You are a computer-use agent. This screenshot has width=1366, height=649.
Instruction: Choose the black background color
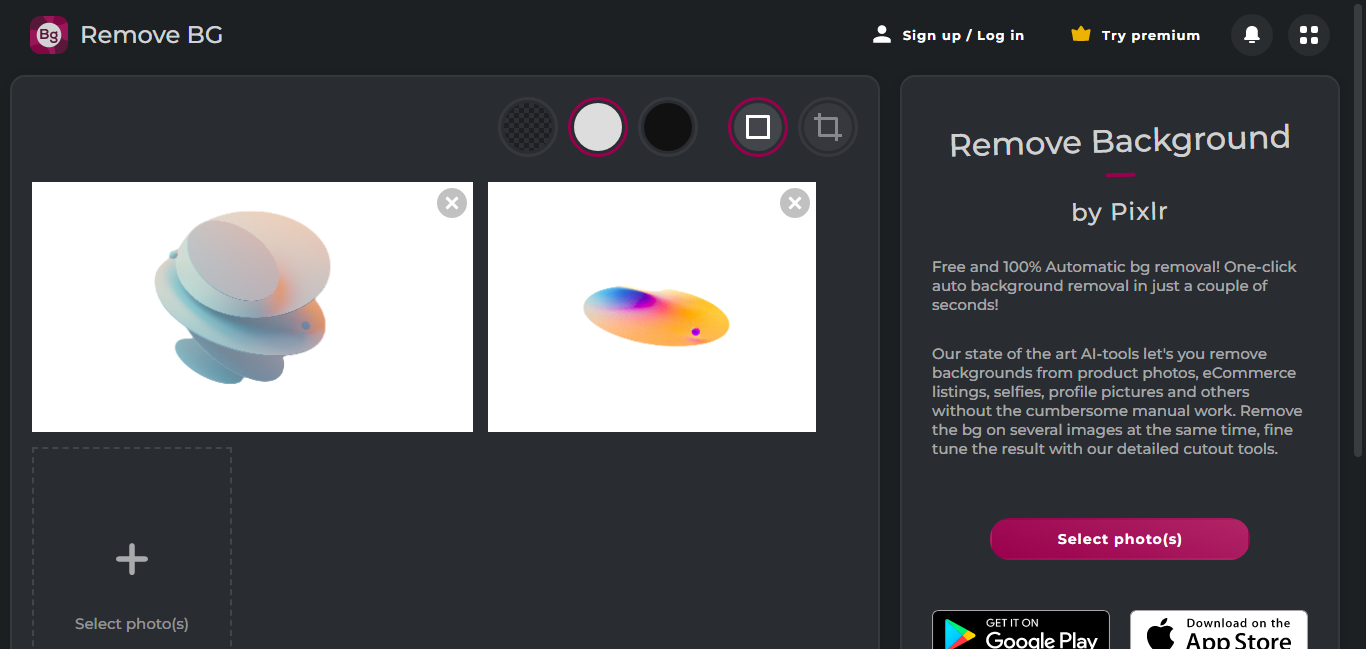pyautogui.click(x=668, y=127)
